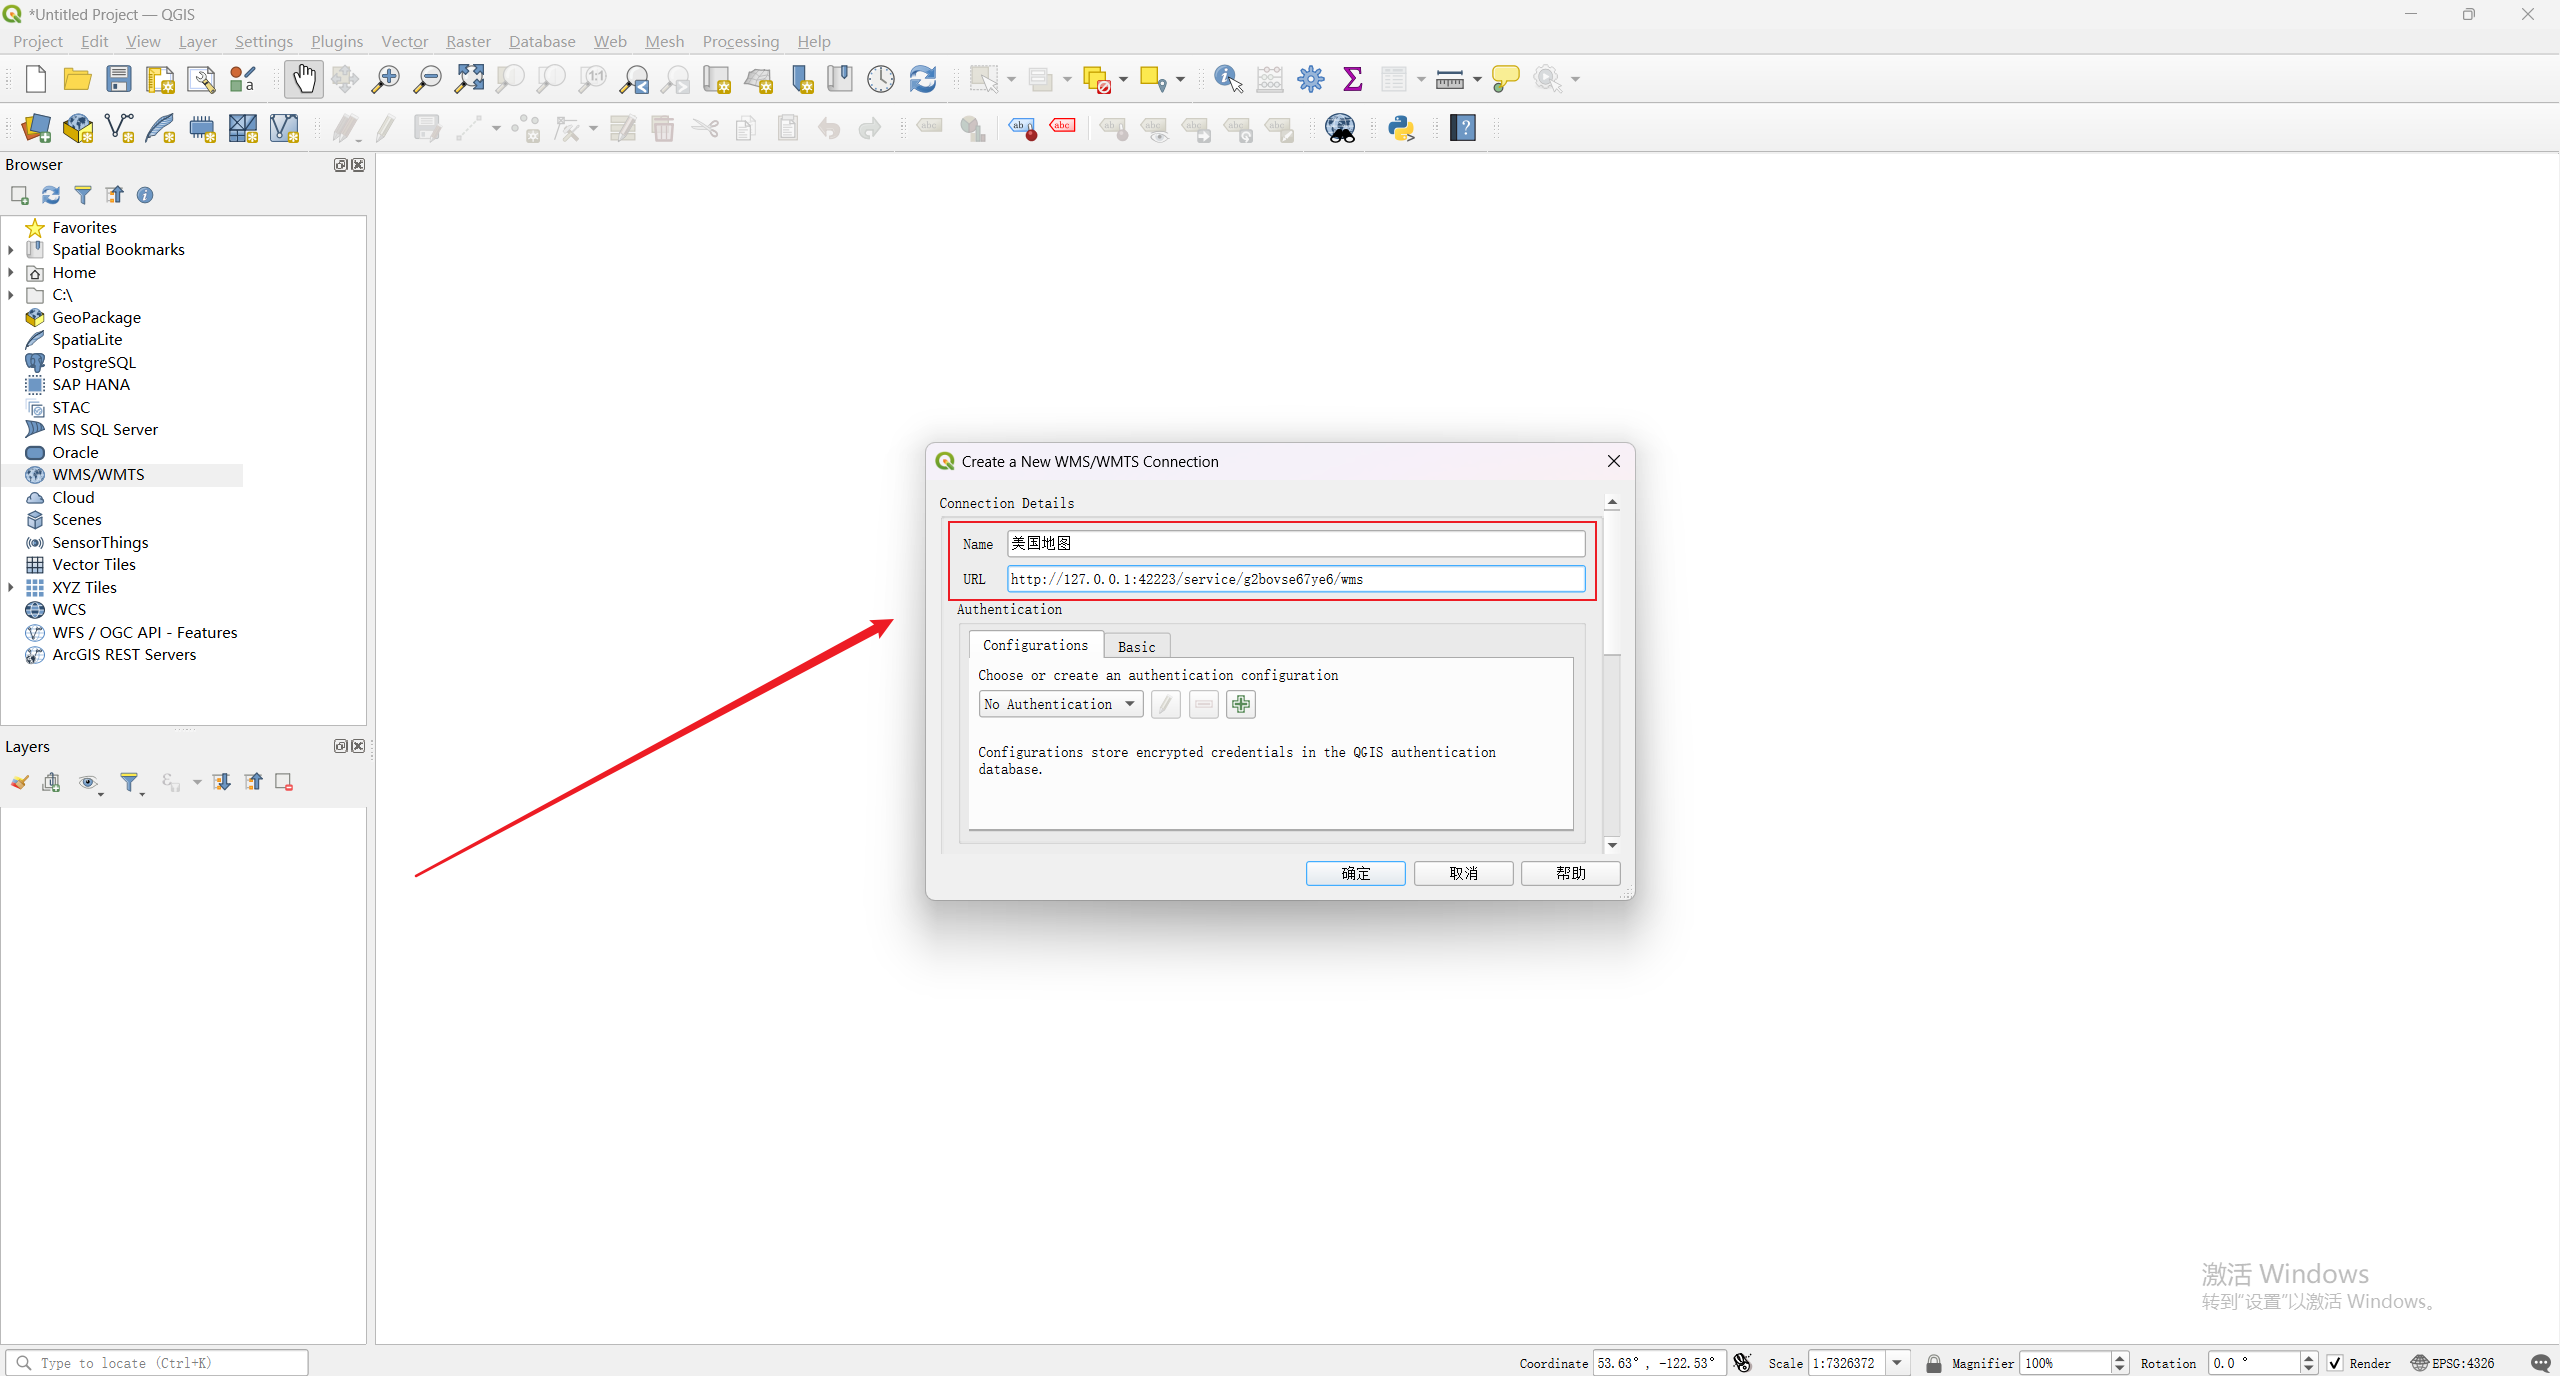
Task: Click the 确定 confirm button
Action: tap(1355, 874)
